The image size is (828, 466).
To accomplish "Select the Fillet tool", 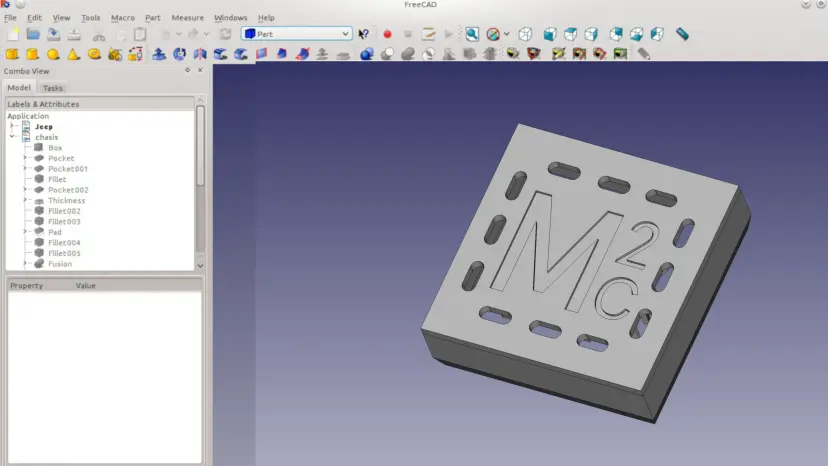I will pyautogui.click(x=220, y=54).
